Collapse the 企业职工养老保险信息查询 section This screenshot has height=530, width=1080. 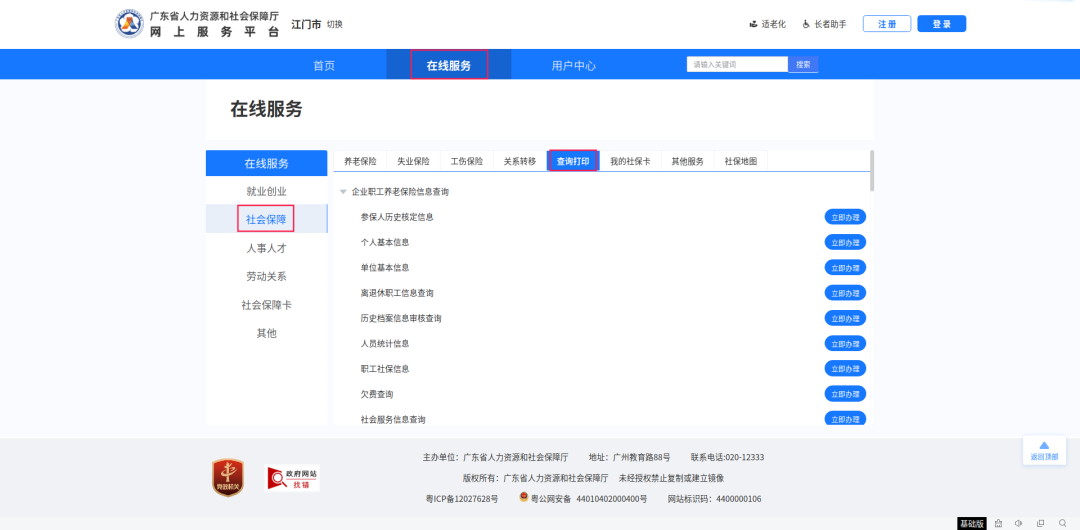pos(343,191)
